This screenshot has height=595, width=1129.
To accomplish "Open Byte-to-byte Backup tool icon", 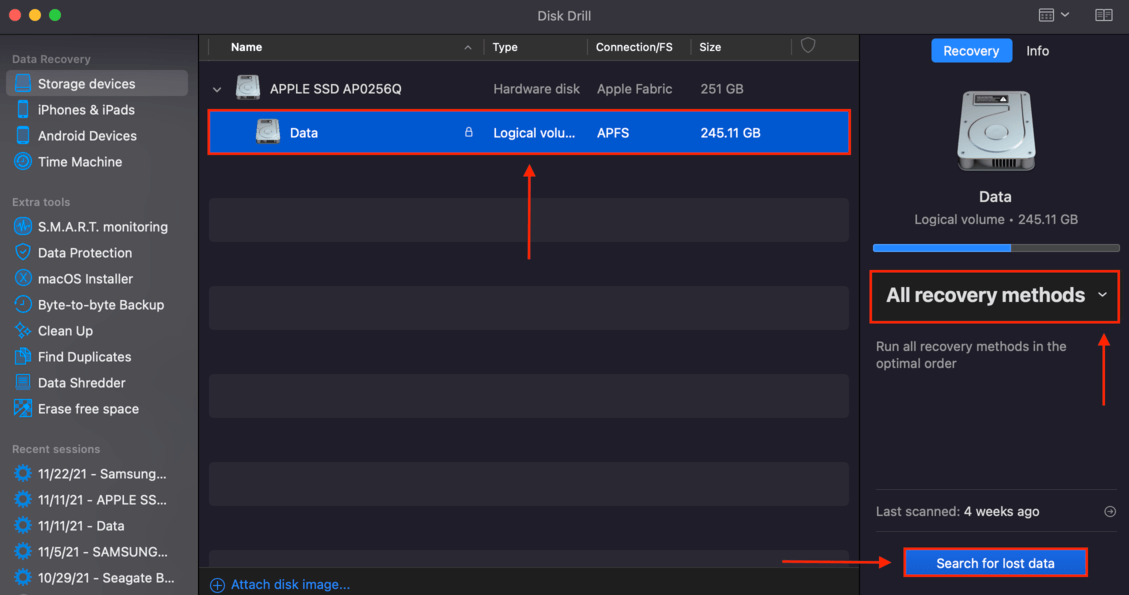I will click(23, 304).
